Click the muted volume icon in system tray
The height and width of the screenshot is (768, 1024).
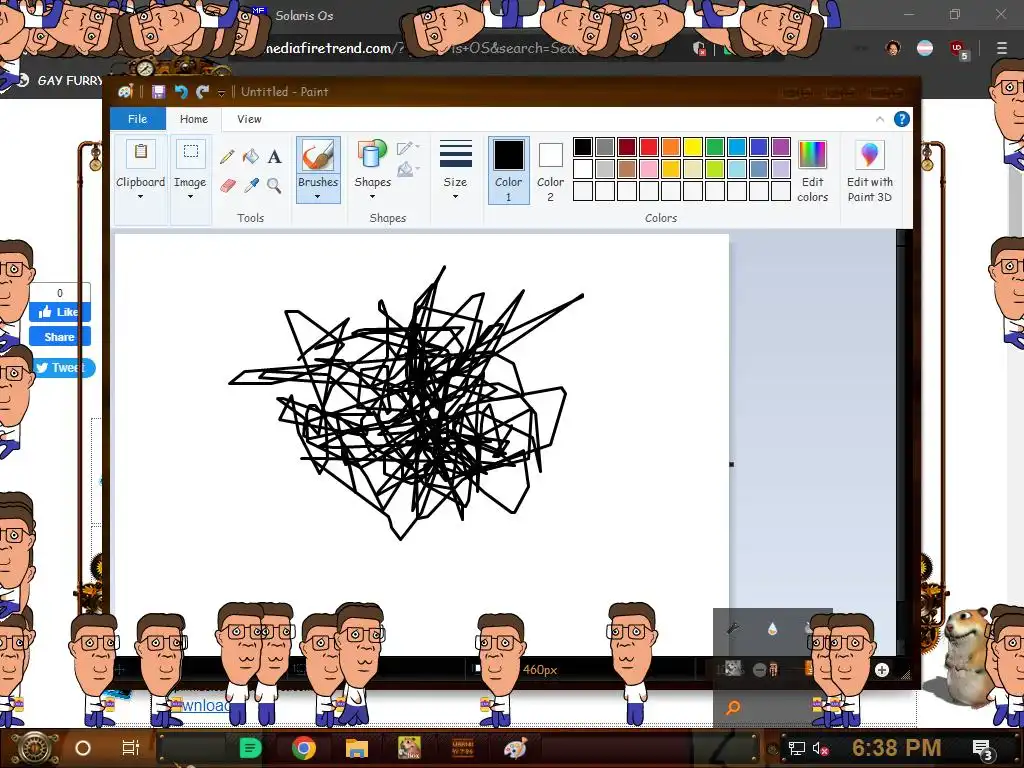[820, 748]
